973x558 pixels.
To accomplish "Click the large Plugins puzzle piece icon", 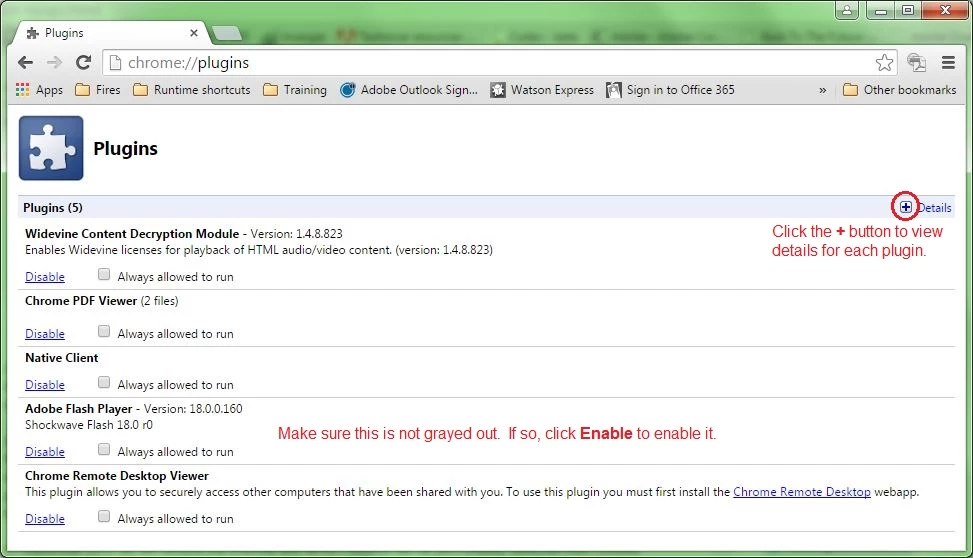I will 51,148.
